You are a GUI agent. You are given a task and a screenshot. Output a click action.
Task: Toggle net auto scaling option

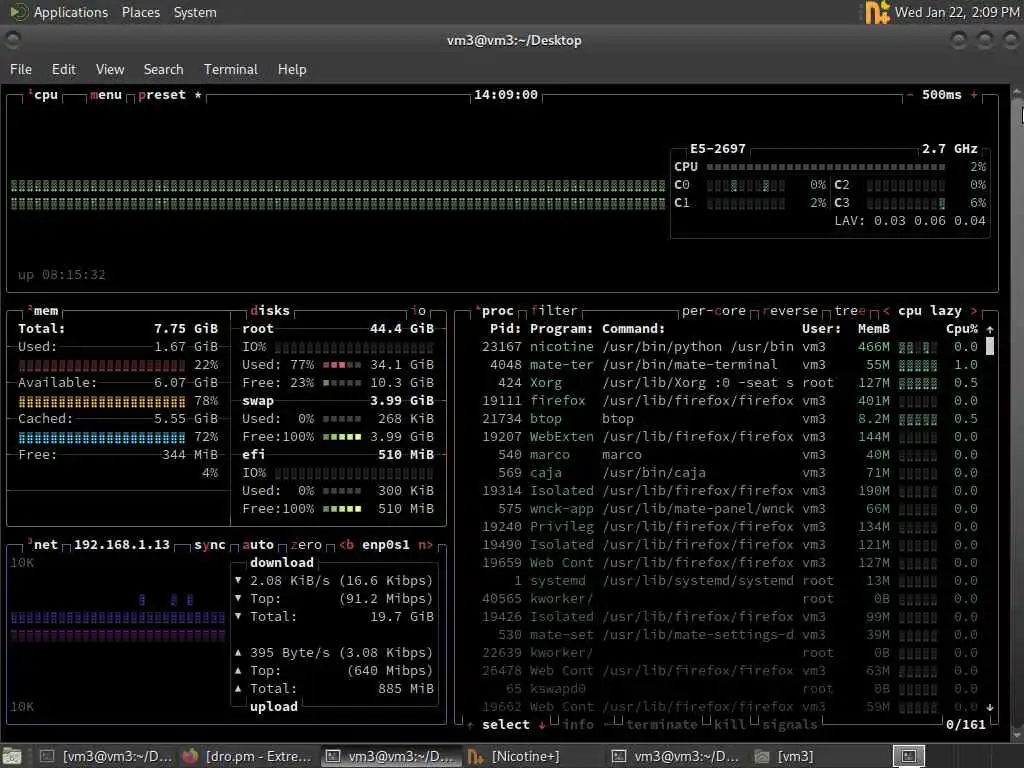coord(258,545)
